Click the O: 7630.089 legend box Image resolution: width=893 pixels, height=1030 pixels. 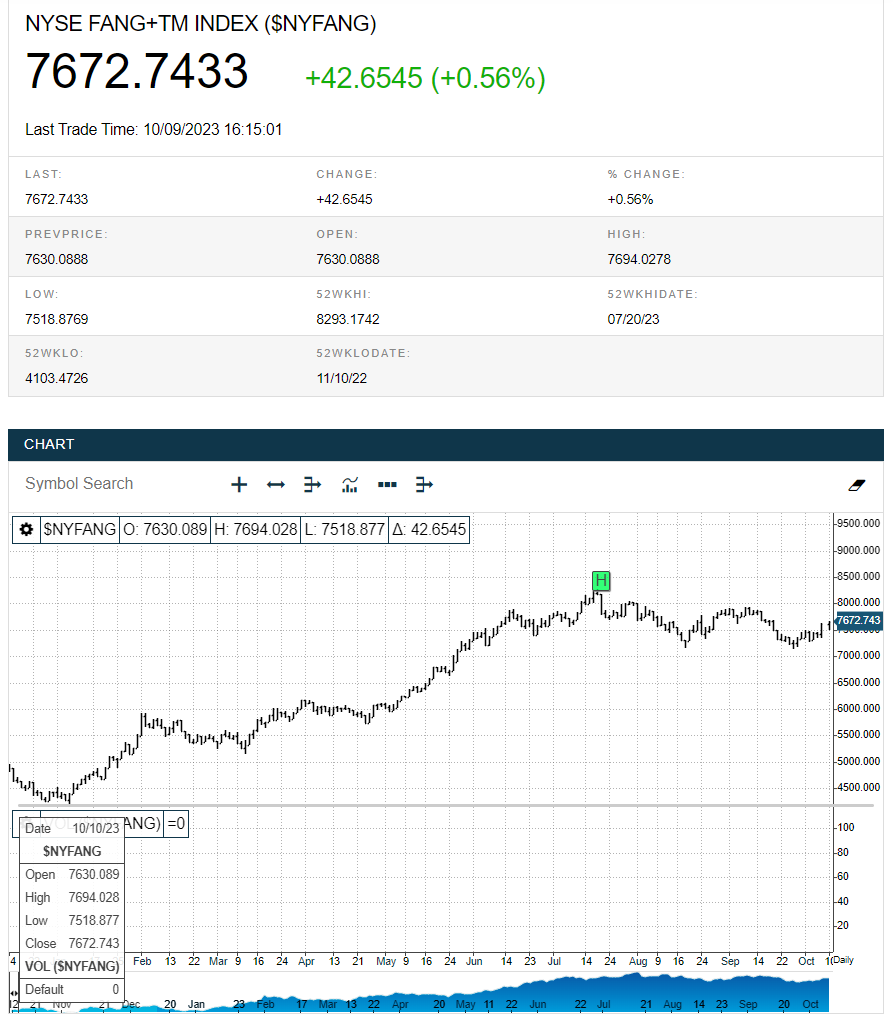tap(165, 529)
